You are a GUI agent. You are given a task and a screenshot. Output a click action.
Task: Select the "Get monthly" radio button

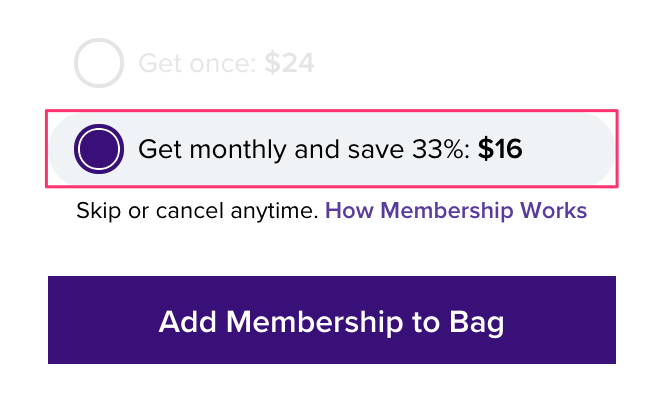(x=98, y=150)
